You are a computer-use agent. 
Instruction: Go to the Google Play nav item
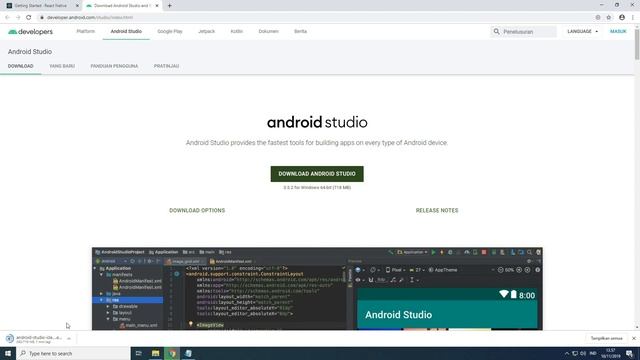tap(170, 31)
